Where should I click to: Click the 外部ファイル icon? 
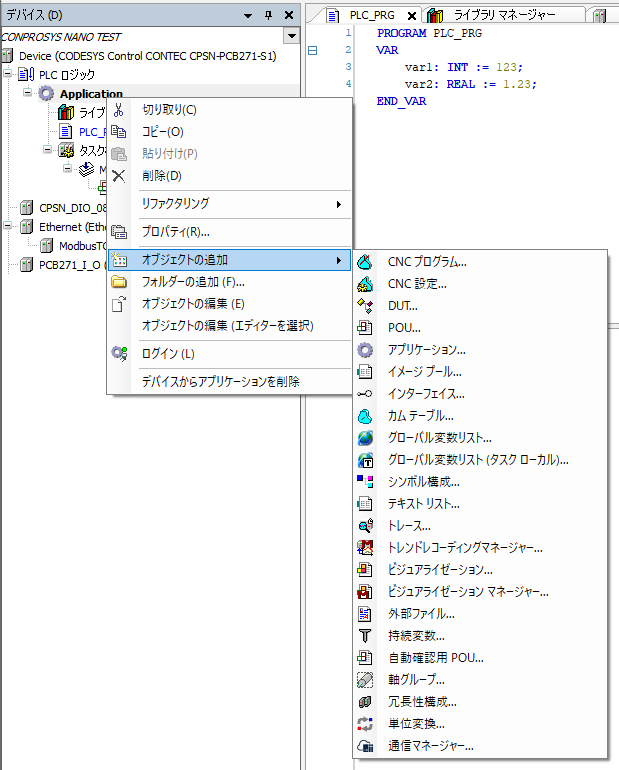[365, 614]
